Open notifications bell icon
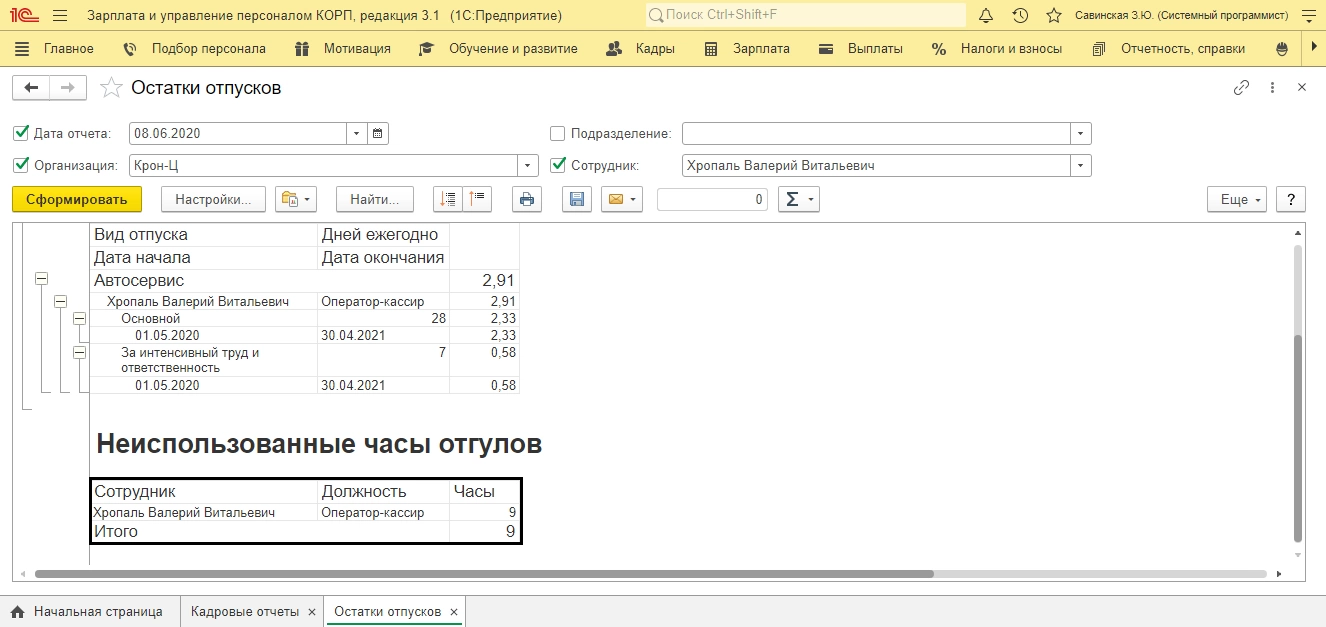 click(985, 16)
